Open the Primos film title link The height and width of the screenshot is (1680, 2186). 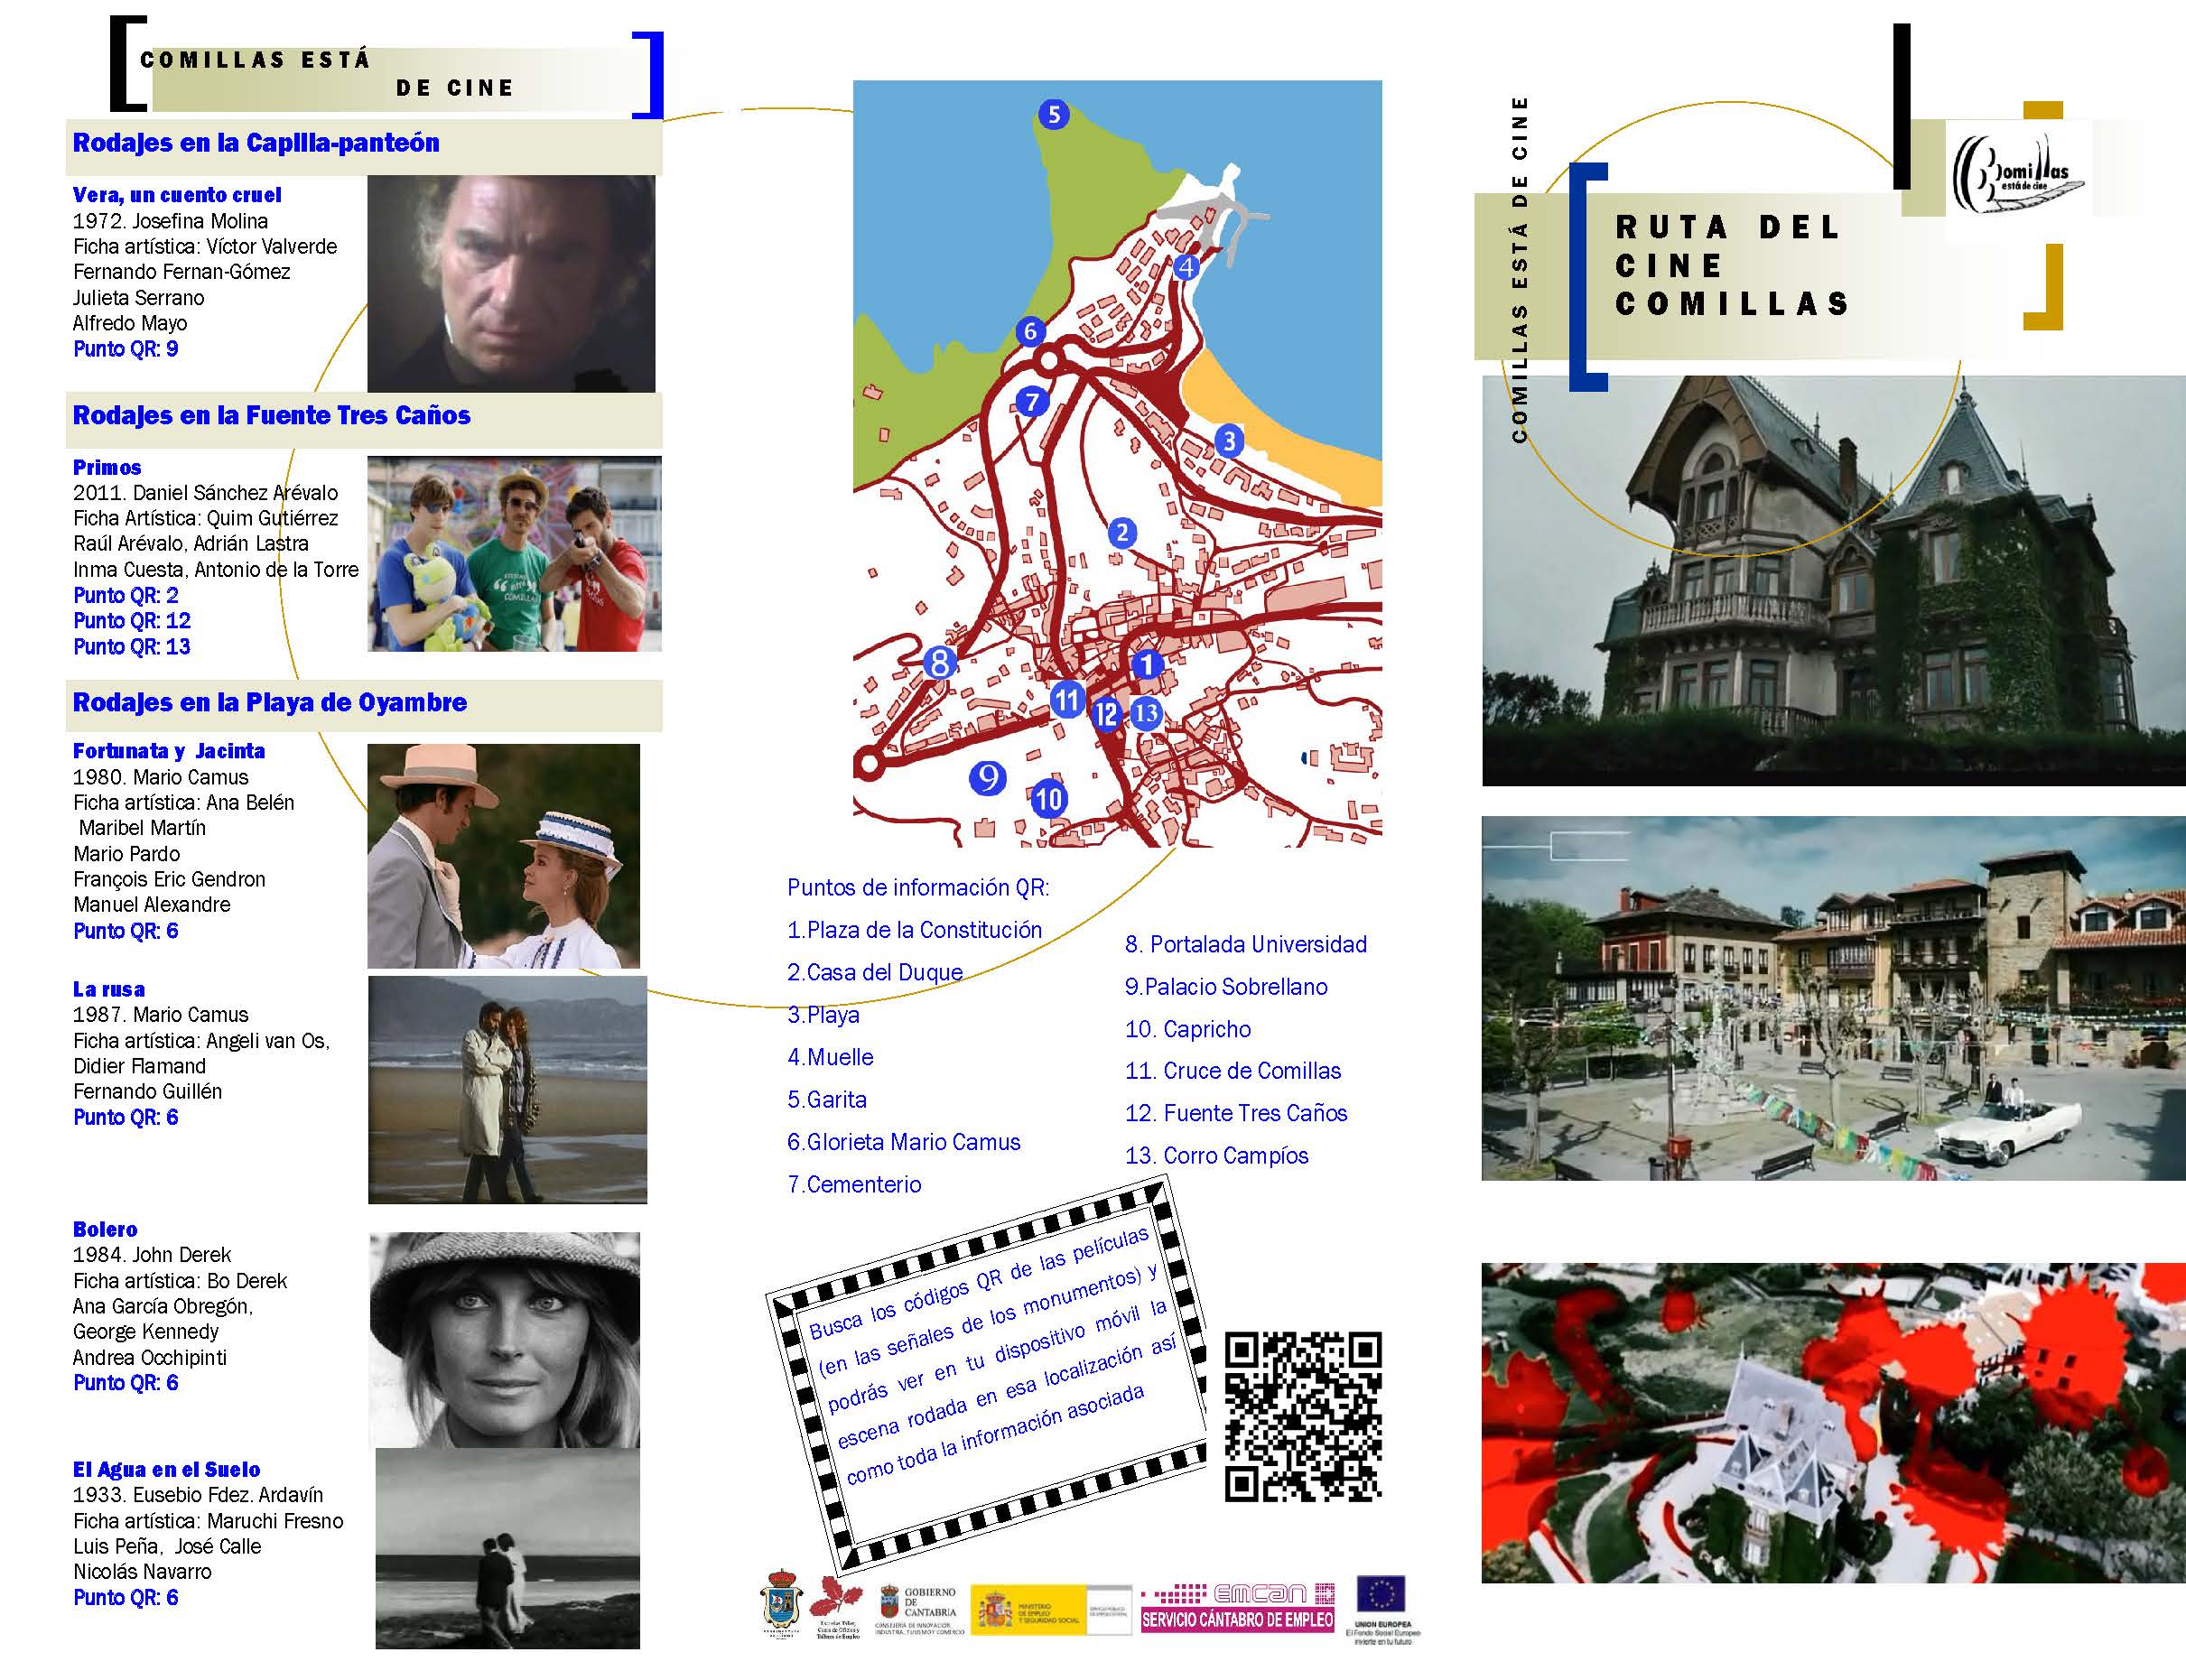pos(107,467)
